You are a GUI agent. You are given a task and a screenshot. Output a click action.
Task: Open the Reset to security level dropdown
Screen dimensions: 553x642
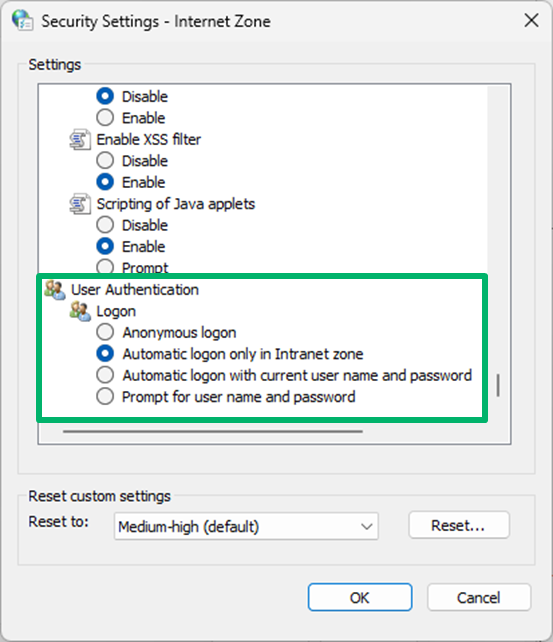(246, 526)
